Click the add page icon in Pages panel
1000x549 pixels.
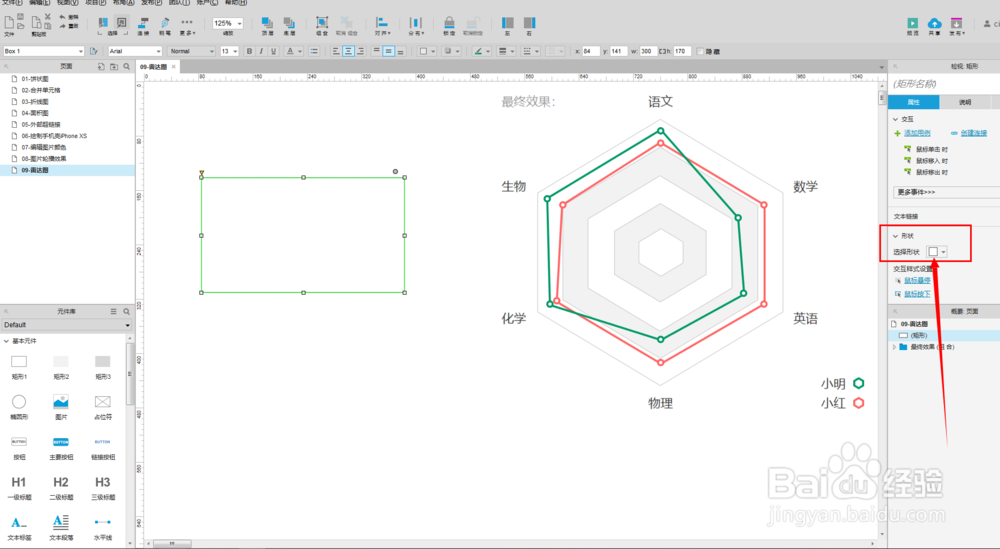pyautogui.click(x=101, y=66)
